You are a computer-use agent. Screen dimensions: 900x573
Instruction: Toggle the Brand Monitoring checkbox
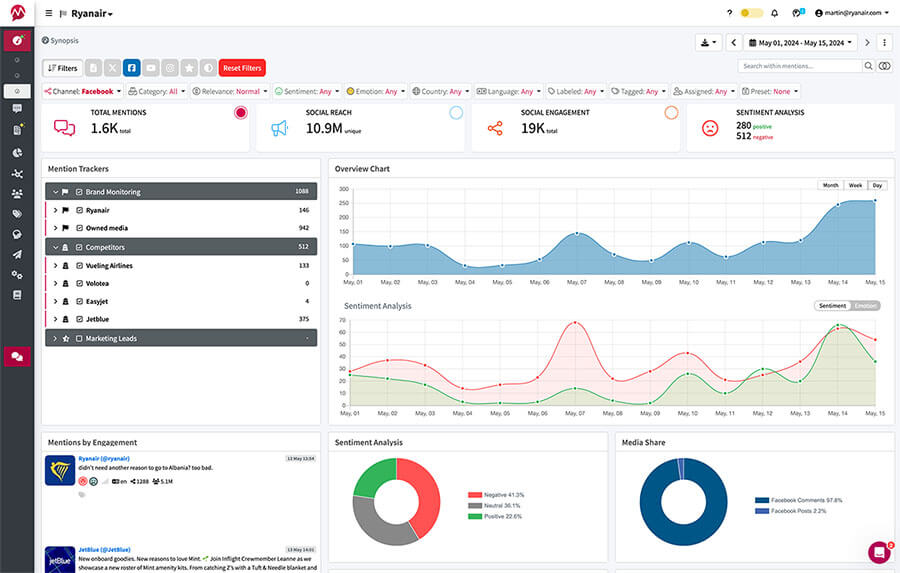(x=79, y=192)
